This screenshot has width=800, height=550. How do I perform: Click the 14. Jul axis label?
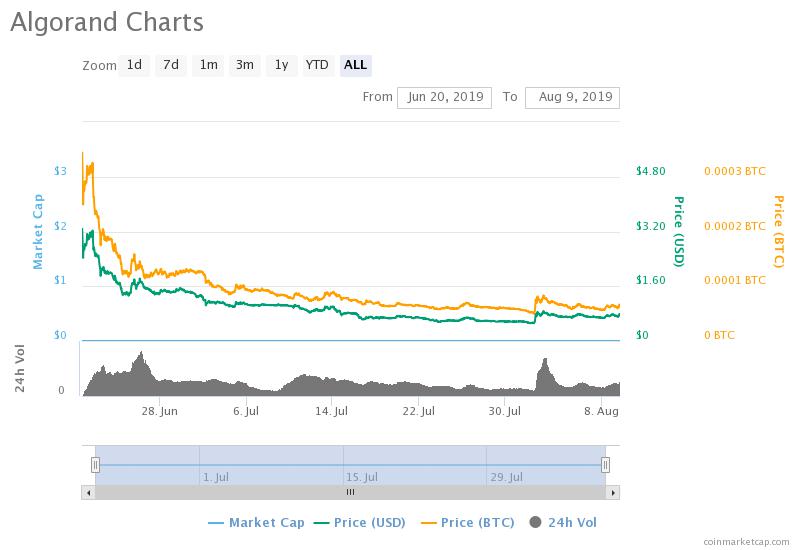point(332,411)
